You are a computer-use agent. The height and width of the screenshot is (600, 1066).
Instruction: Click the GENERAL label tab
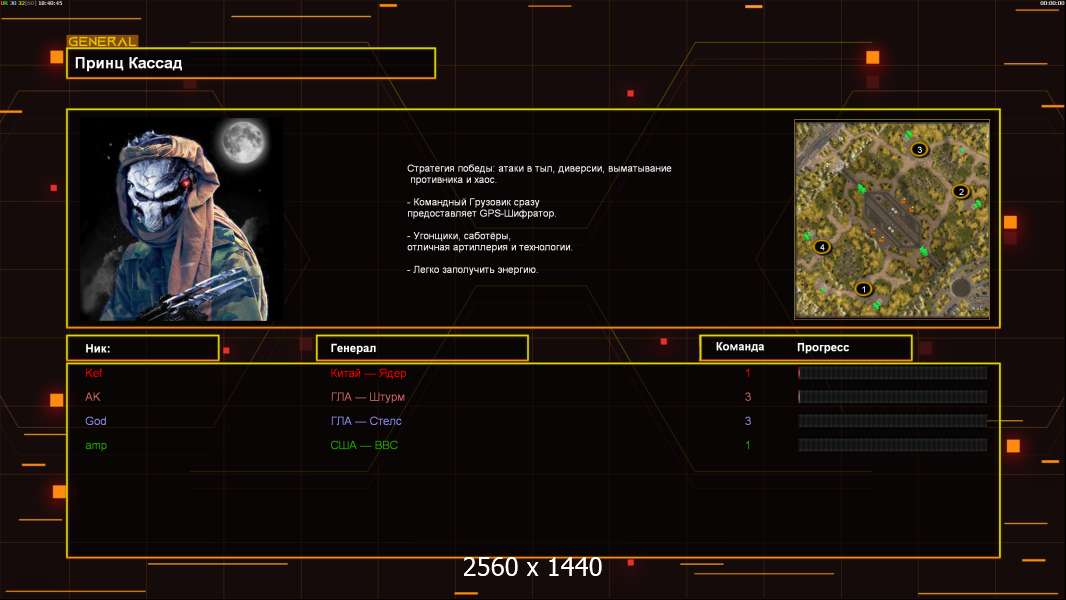(x=101, y=42)
